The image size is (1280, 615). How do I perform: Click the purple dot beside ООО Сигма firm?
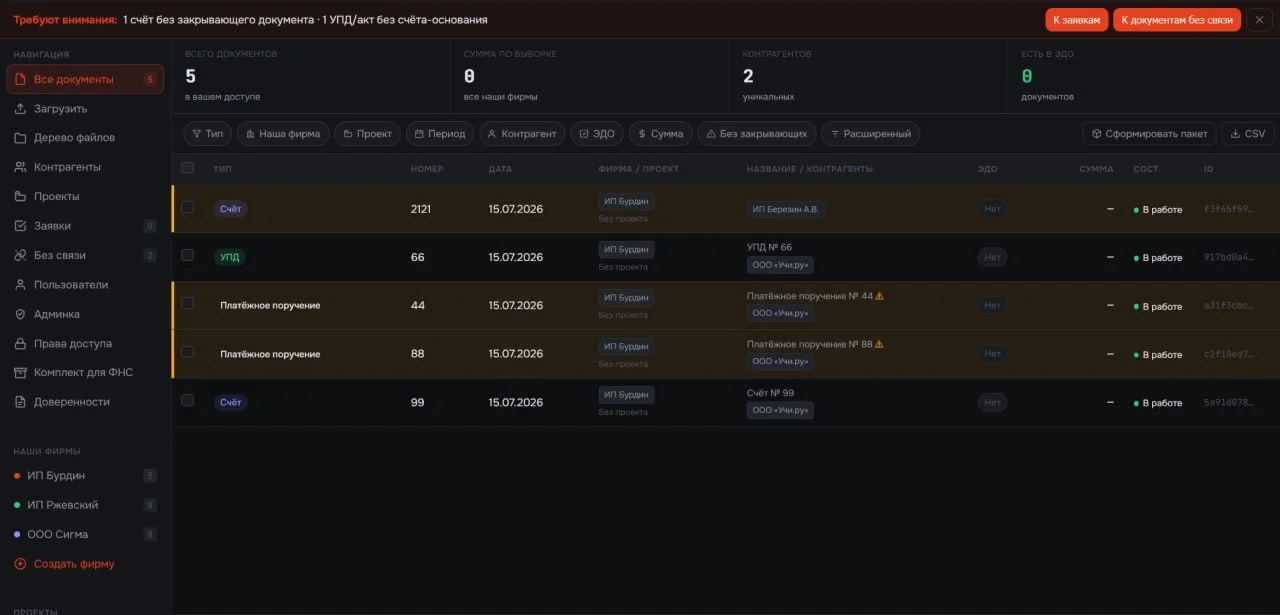click(17, 534)
